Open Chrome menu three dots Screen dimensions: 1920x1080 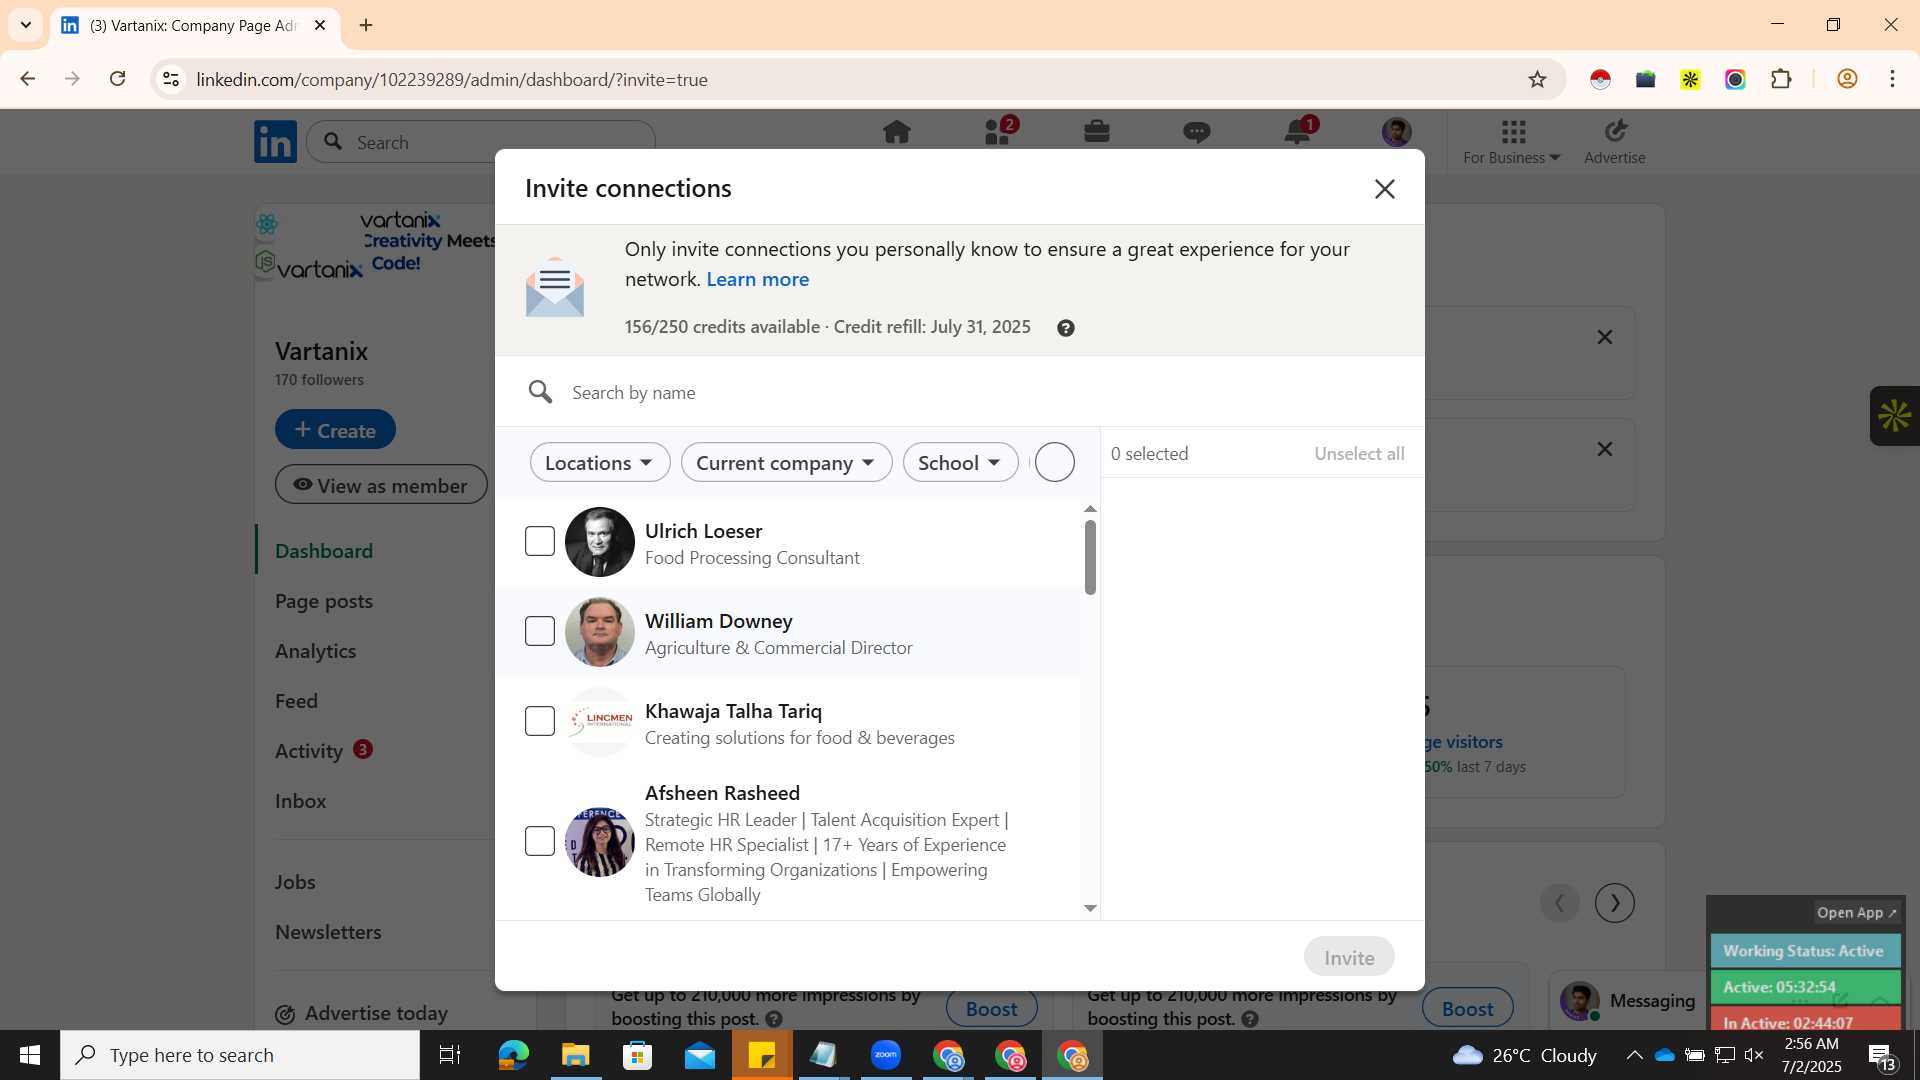[1892, 79]
